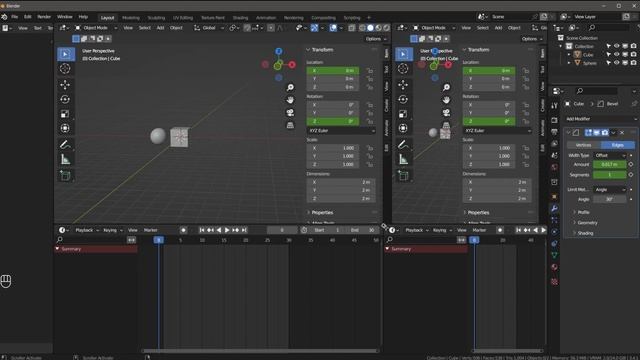Click the zoom magnifier in right viewport

click(446, 87)
